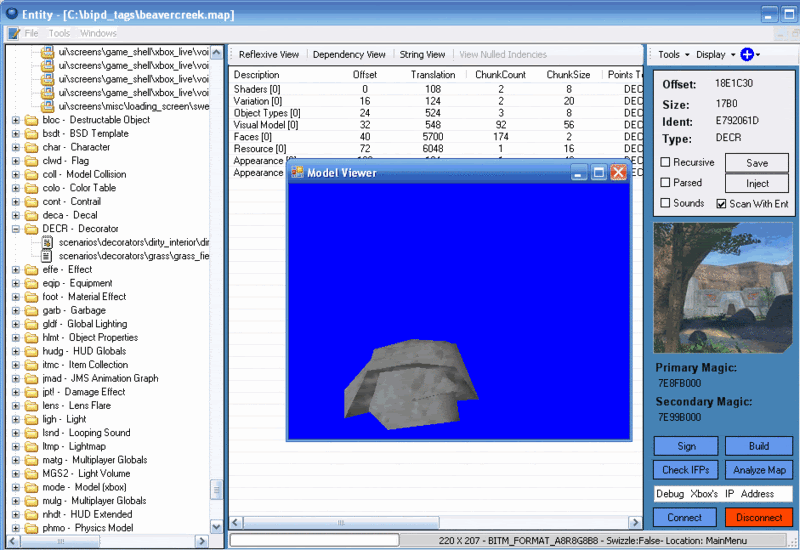
Task: Expand the itmc Item Collection node
Action: [x=16, y=365]
